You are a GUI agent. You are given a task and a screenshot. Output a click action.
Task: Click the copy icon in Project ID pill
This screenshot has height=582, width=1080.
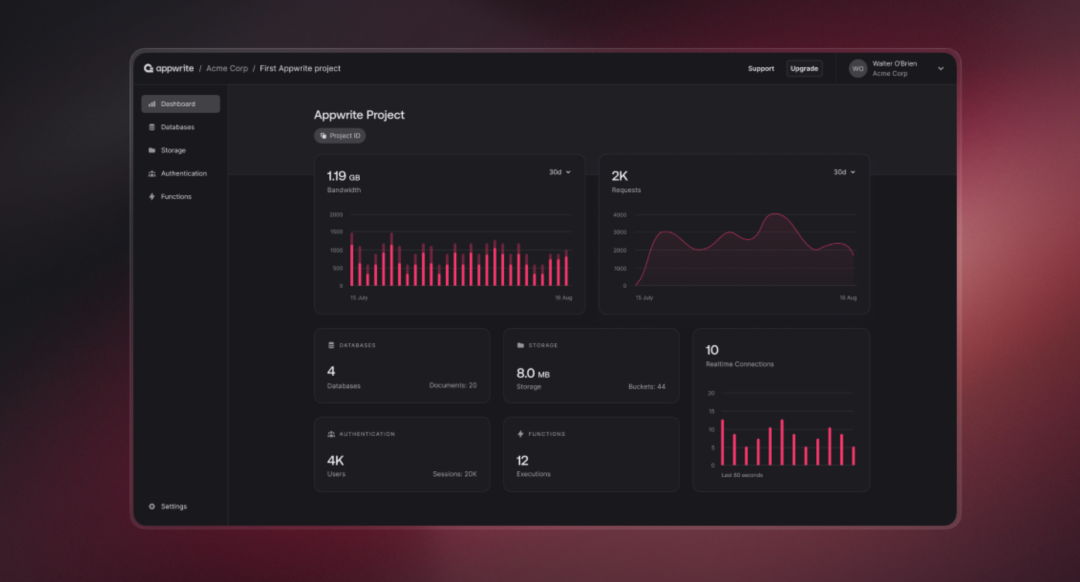[x=323, y=136]
